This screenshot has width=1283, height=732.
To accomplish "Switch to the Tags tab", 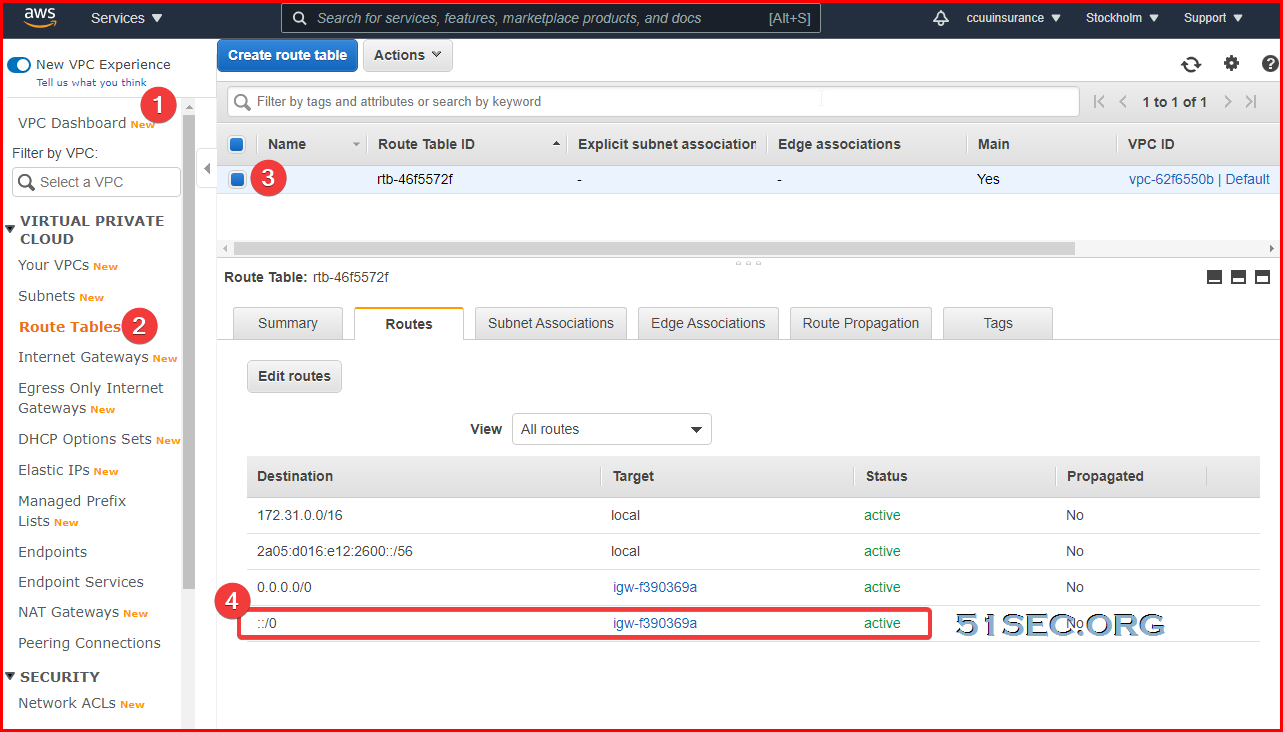I will (998, 323).
